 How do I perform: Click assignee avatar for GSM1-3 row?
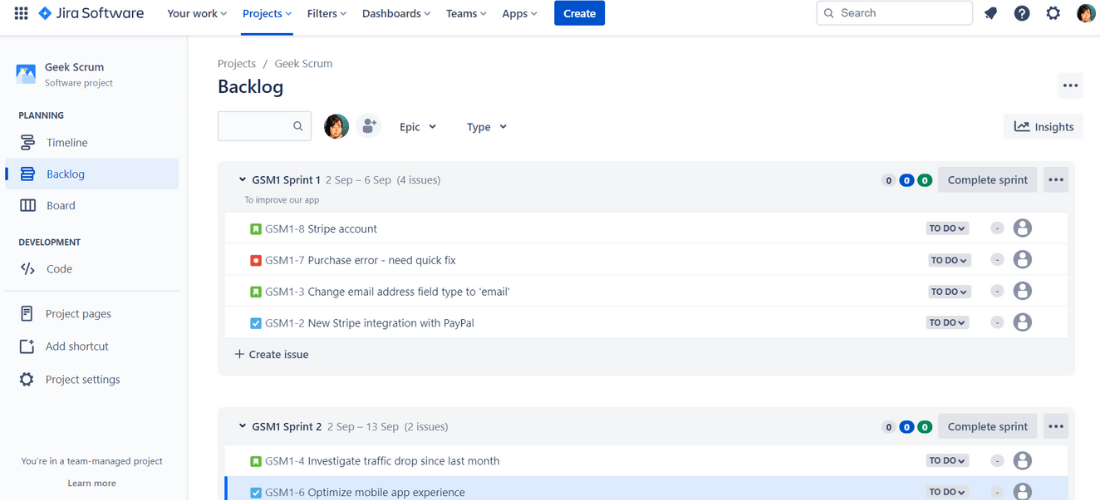coord(1023,291)
